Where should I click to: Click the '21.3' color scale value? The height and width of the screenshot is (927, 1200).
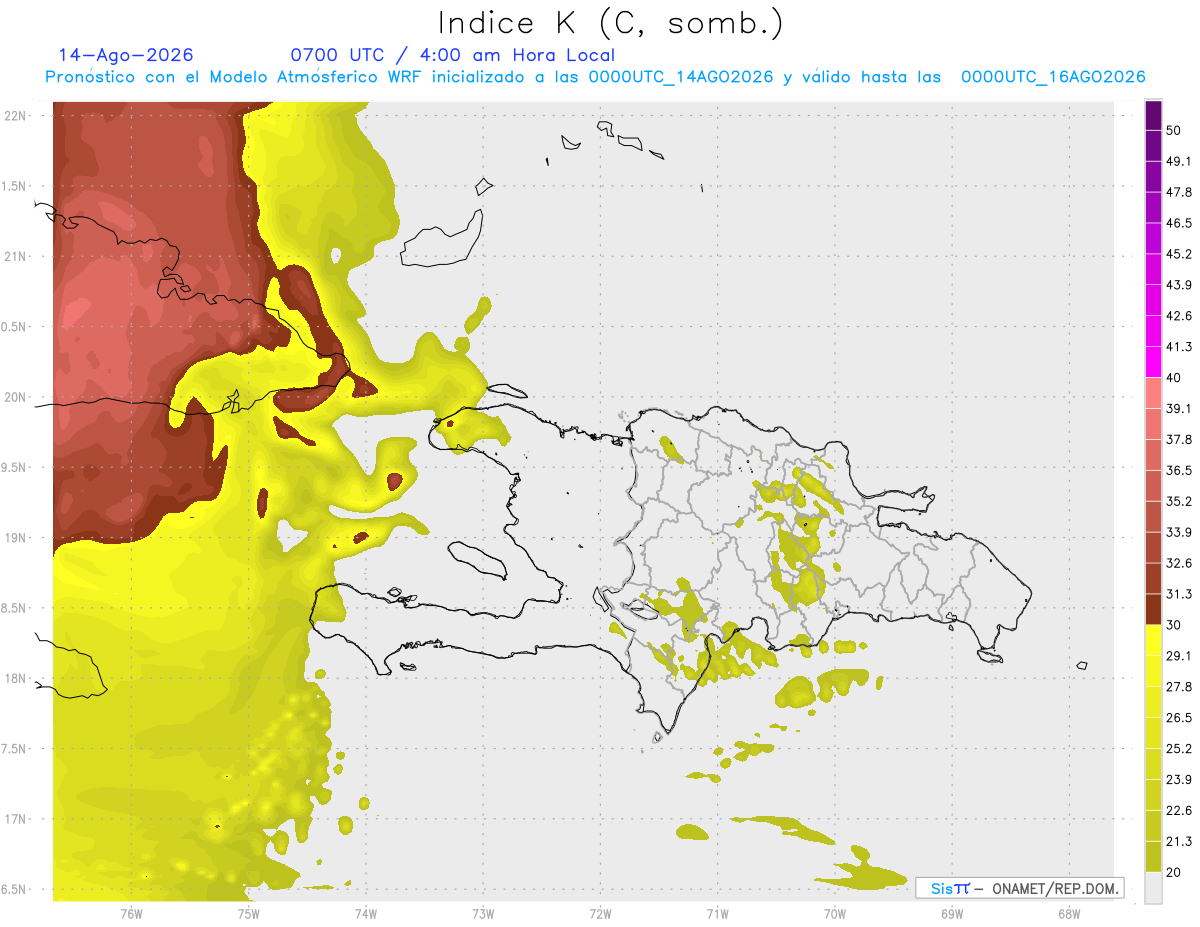[1179, 841]
